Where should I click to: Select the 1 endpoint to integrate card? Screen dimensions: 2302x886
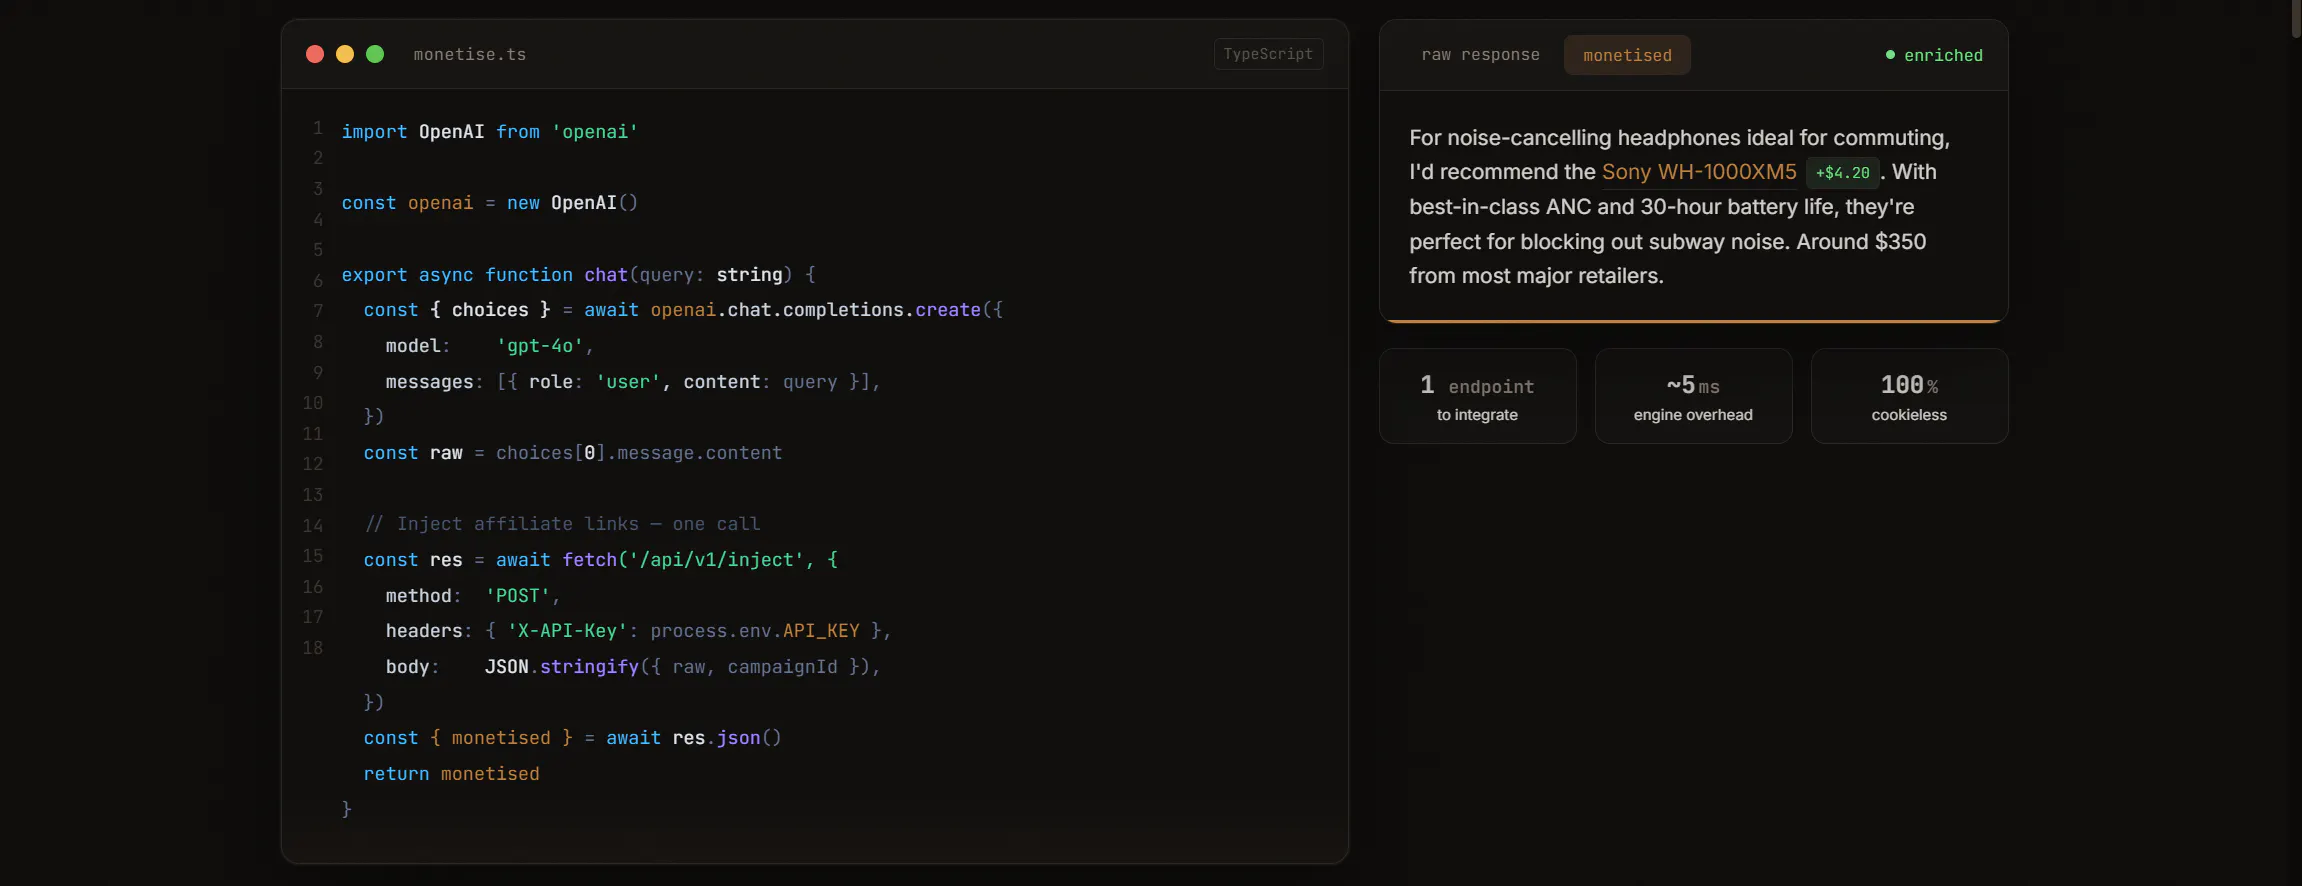[x=1478, y=396]
